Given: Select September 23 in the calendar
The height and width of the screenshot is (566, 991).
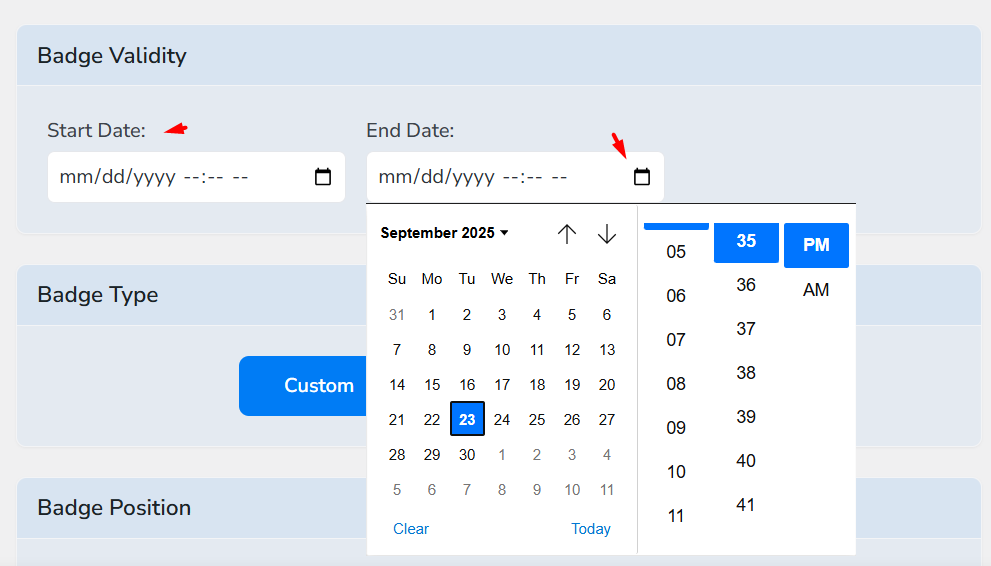Looking at the screenshot, I should 467,420.
